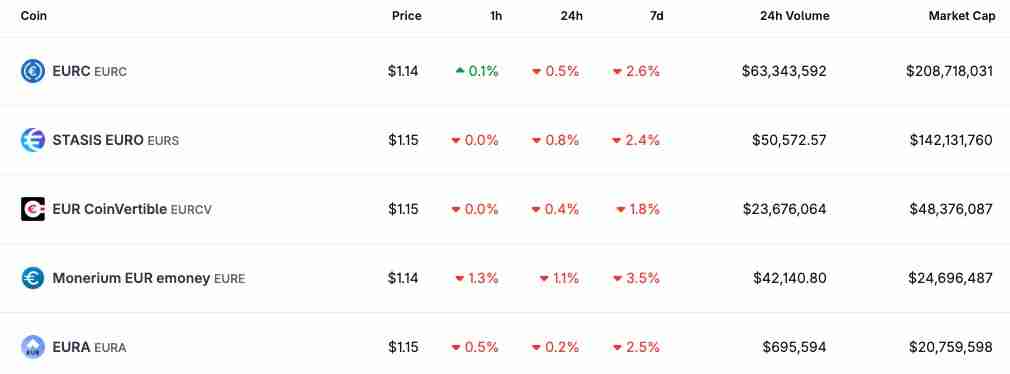
Task: Sort by 1h change column header
Action: 496,16
